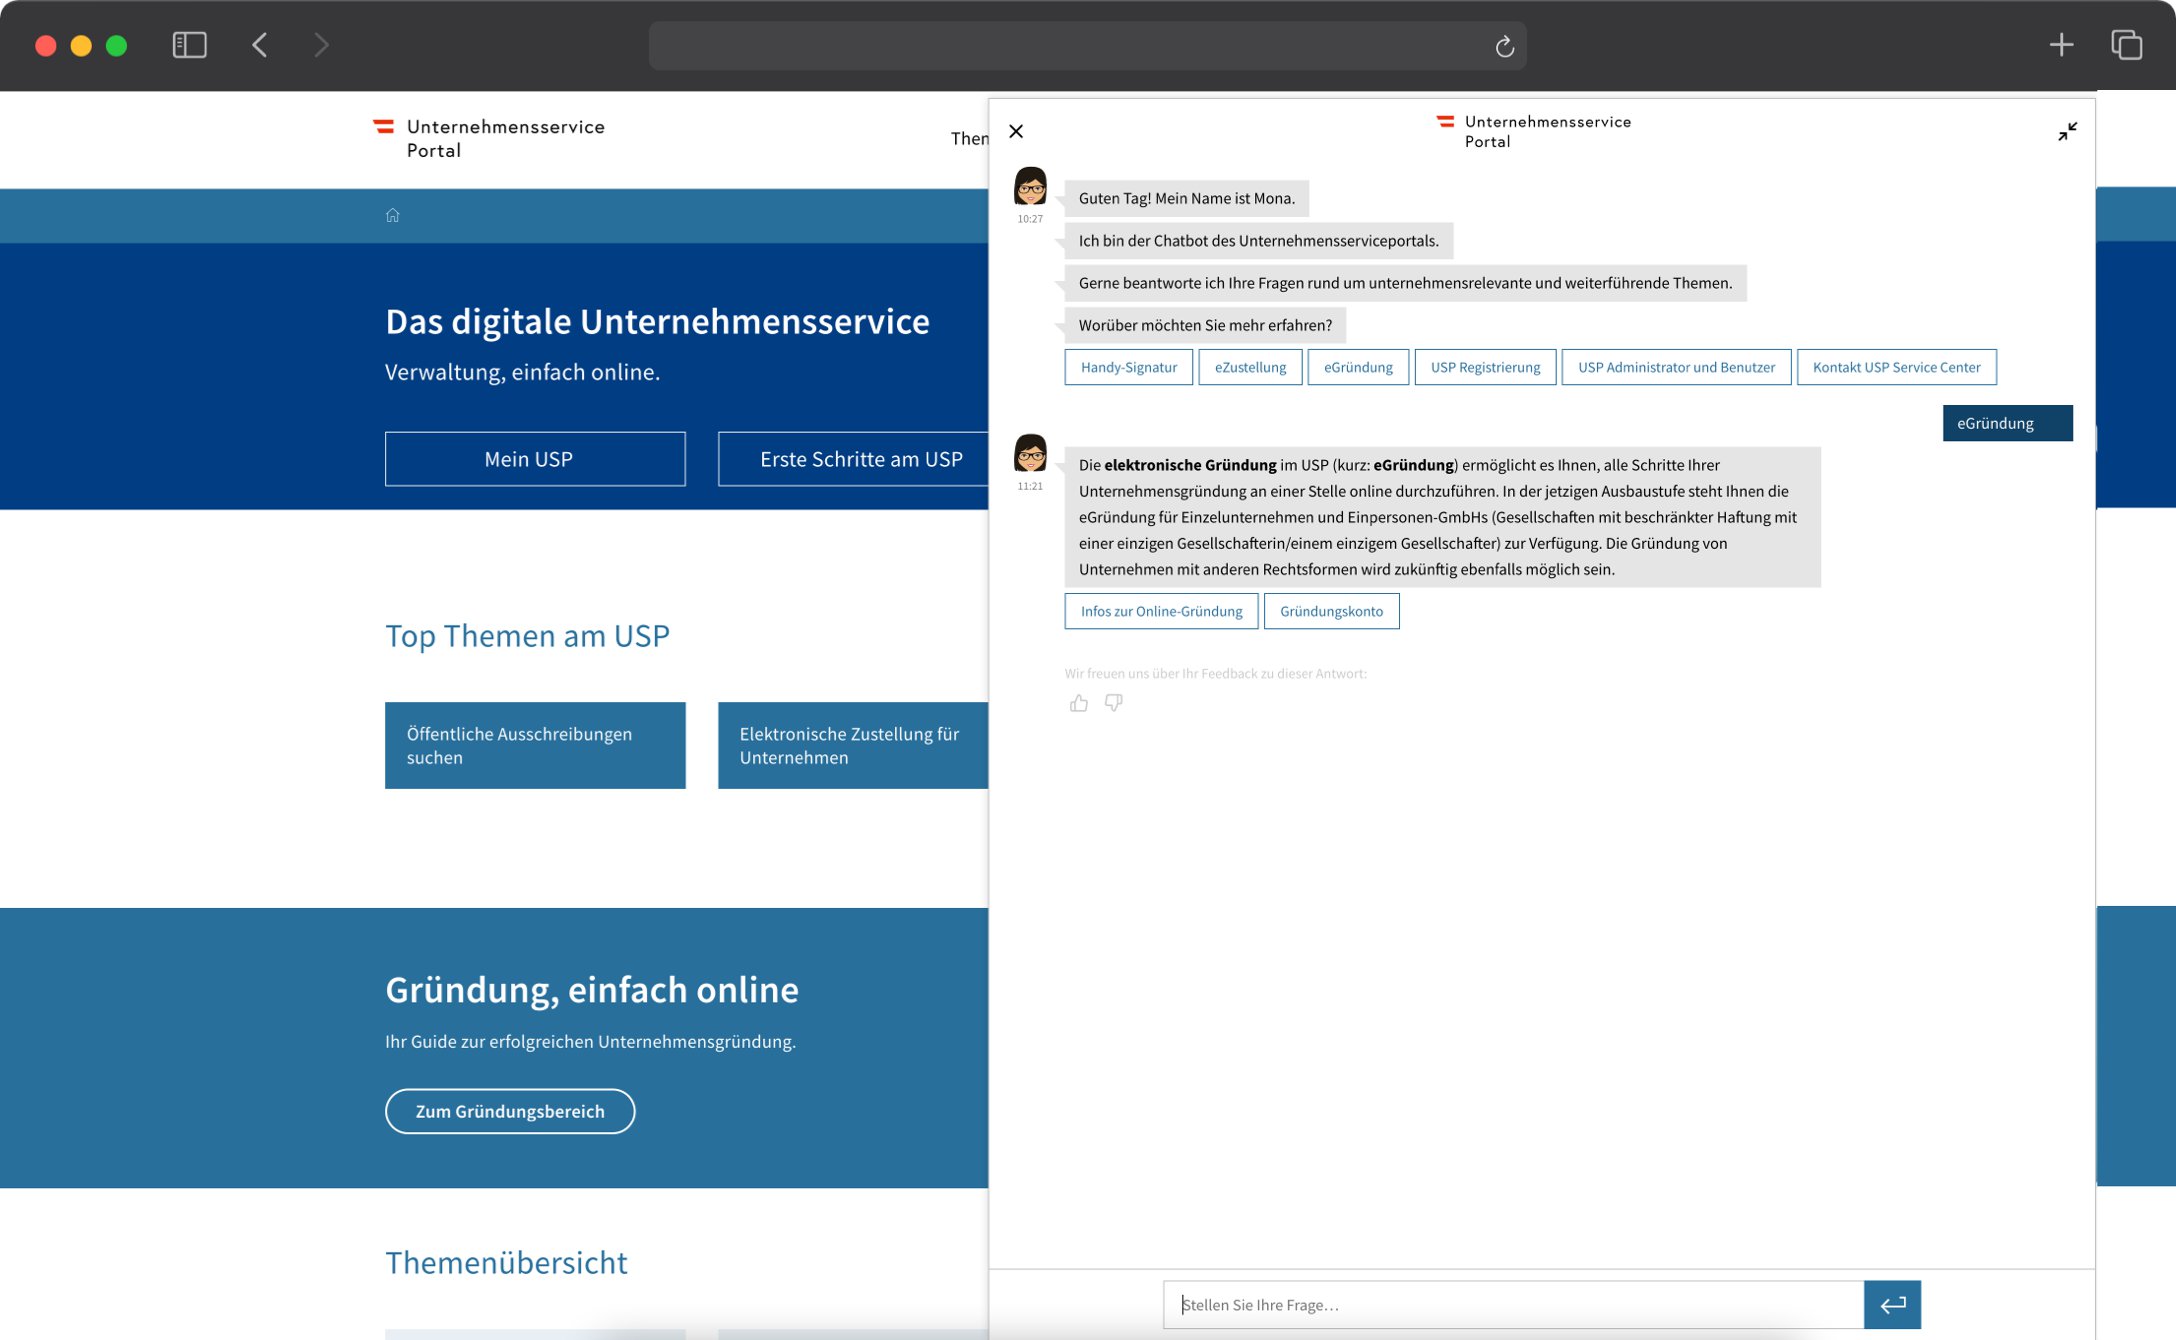Click the 11:21 message timestamp
Image resolution: width=2176 pixels, height=1340 pixels.
tap(1030, 486)
